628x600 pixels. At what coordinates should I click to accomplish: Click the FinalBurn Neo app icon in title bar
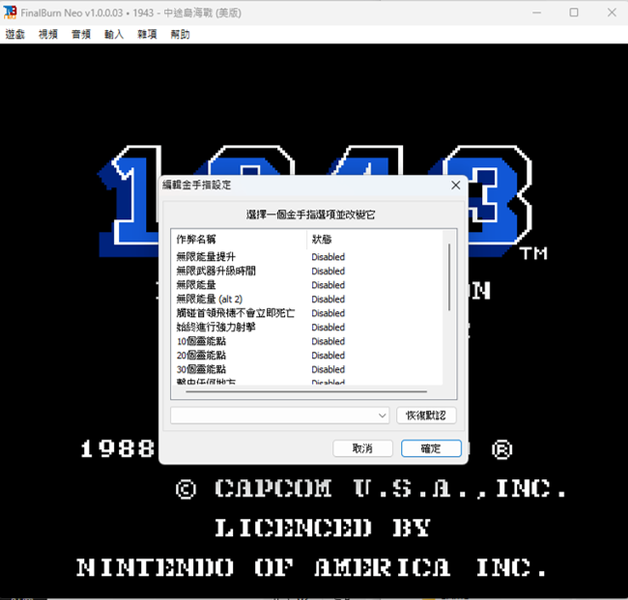[10, 12]
